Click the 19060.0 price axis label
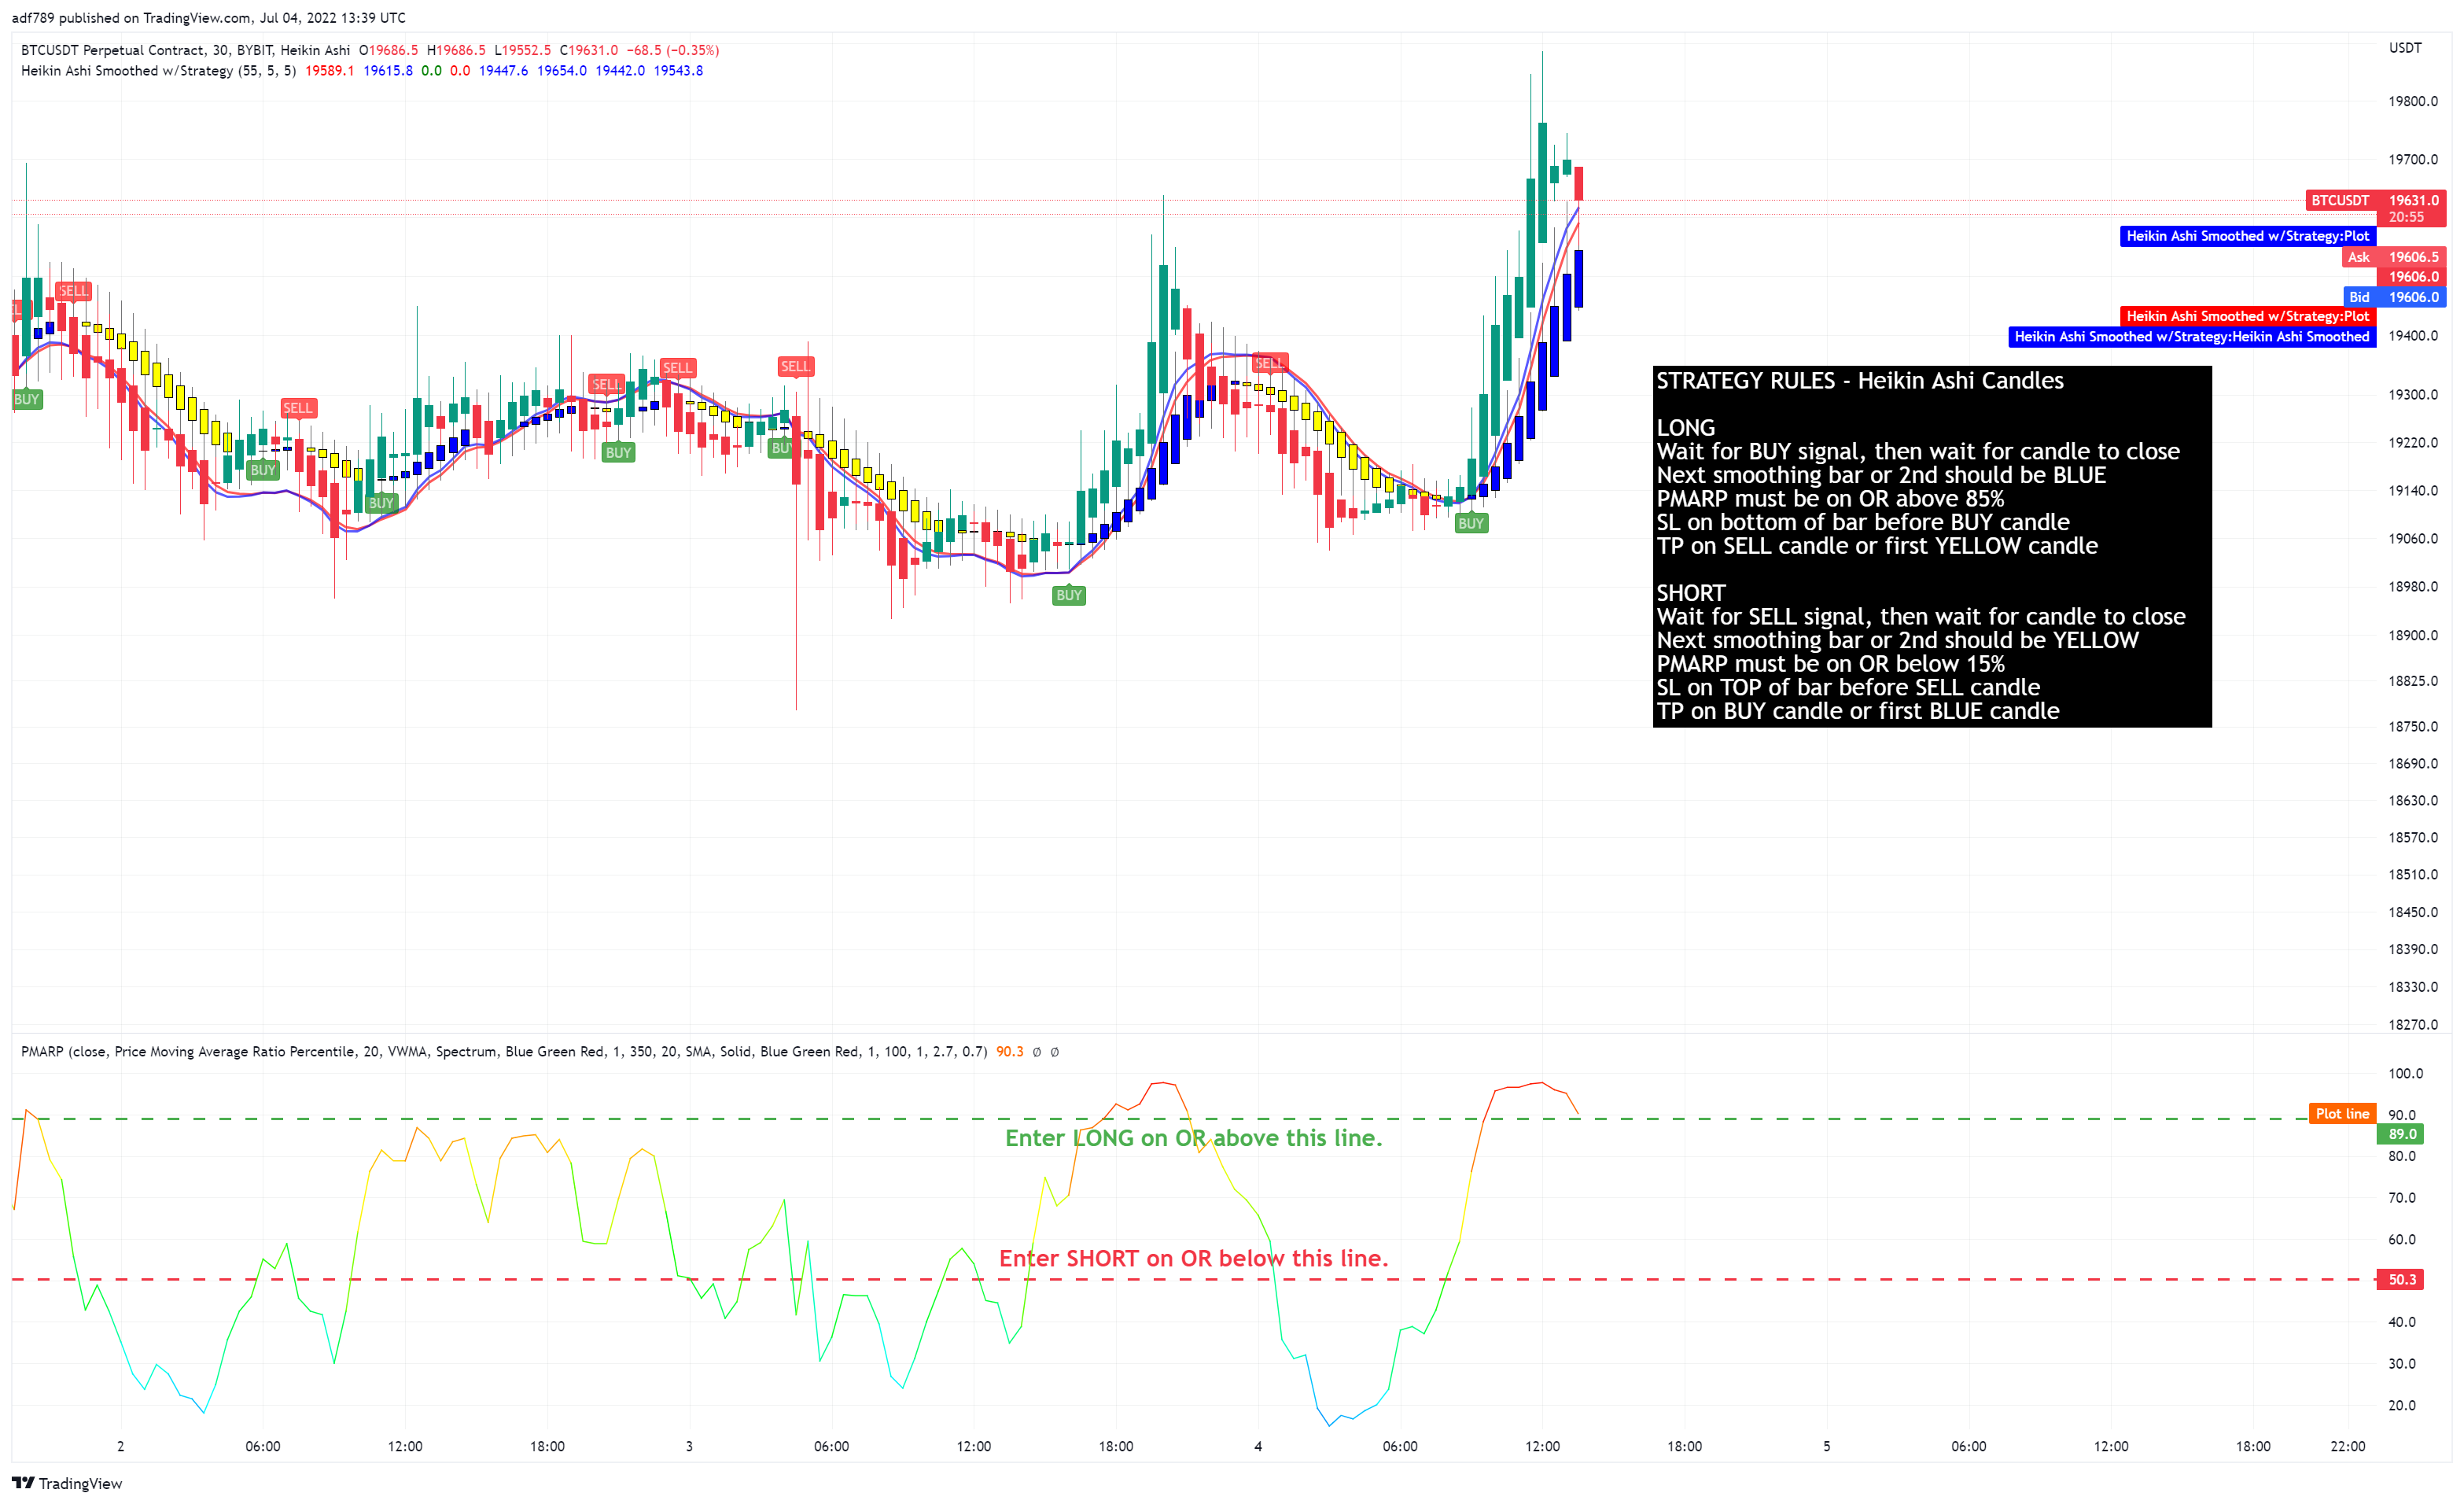 pyautogui.click(x=2413, y=539)
